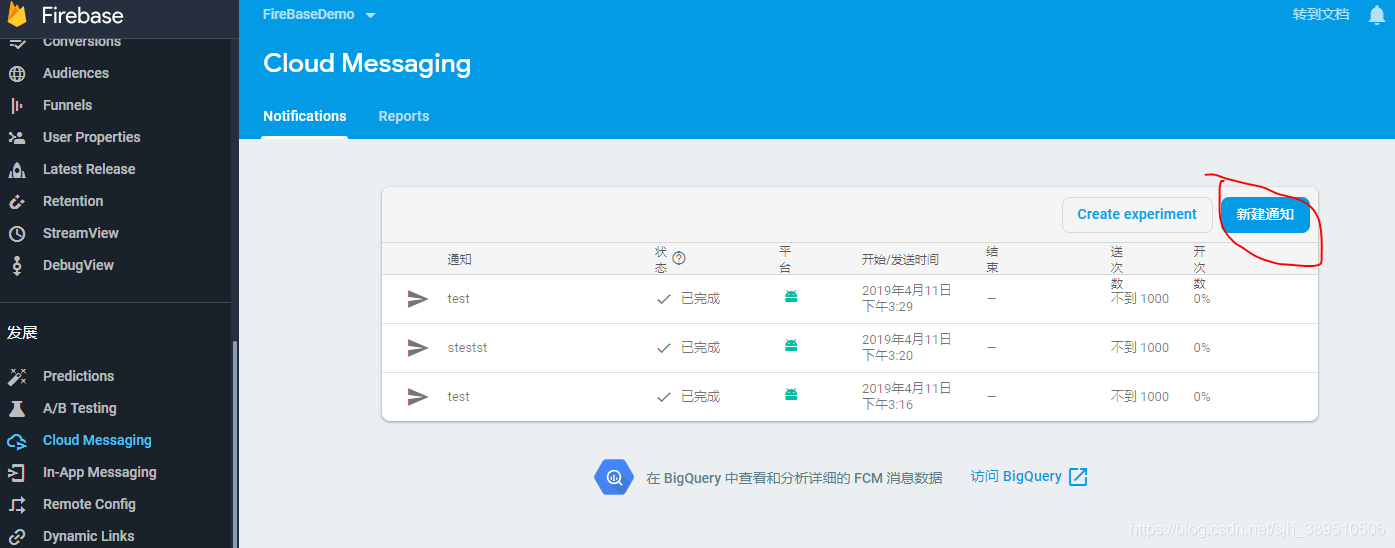The image size is (1395, 548).
Task: Click the Android icon in 下午3:29 row
Action: [x=791, y=297]
